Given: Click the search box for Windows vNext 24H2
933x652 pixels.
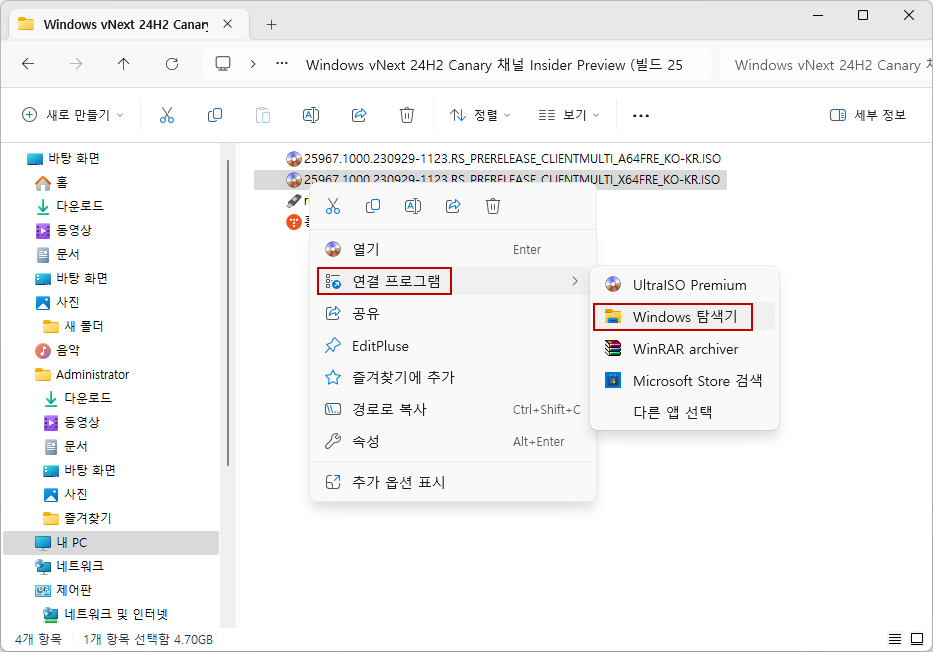Looking at the screenshot, I should [826, 64].
